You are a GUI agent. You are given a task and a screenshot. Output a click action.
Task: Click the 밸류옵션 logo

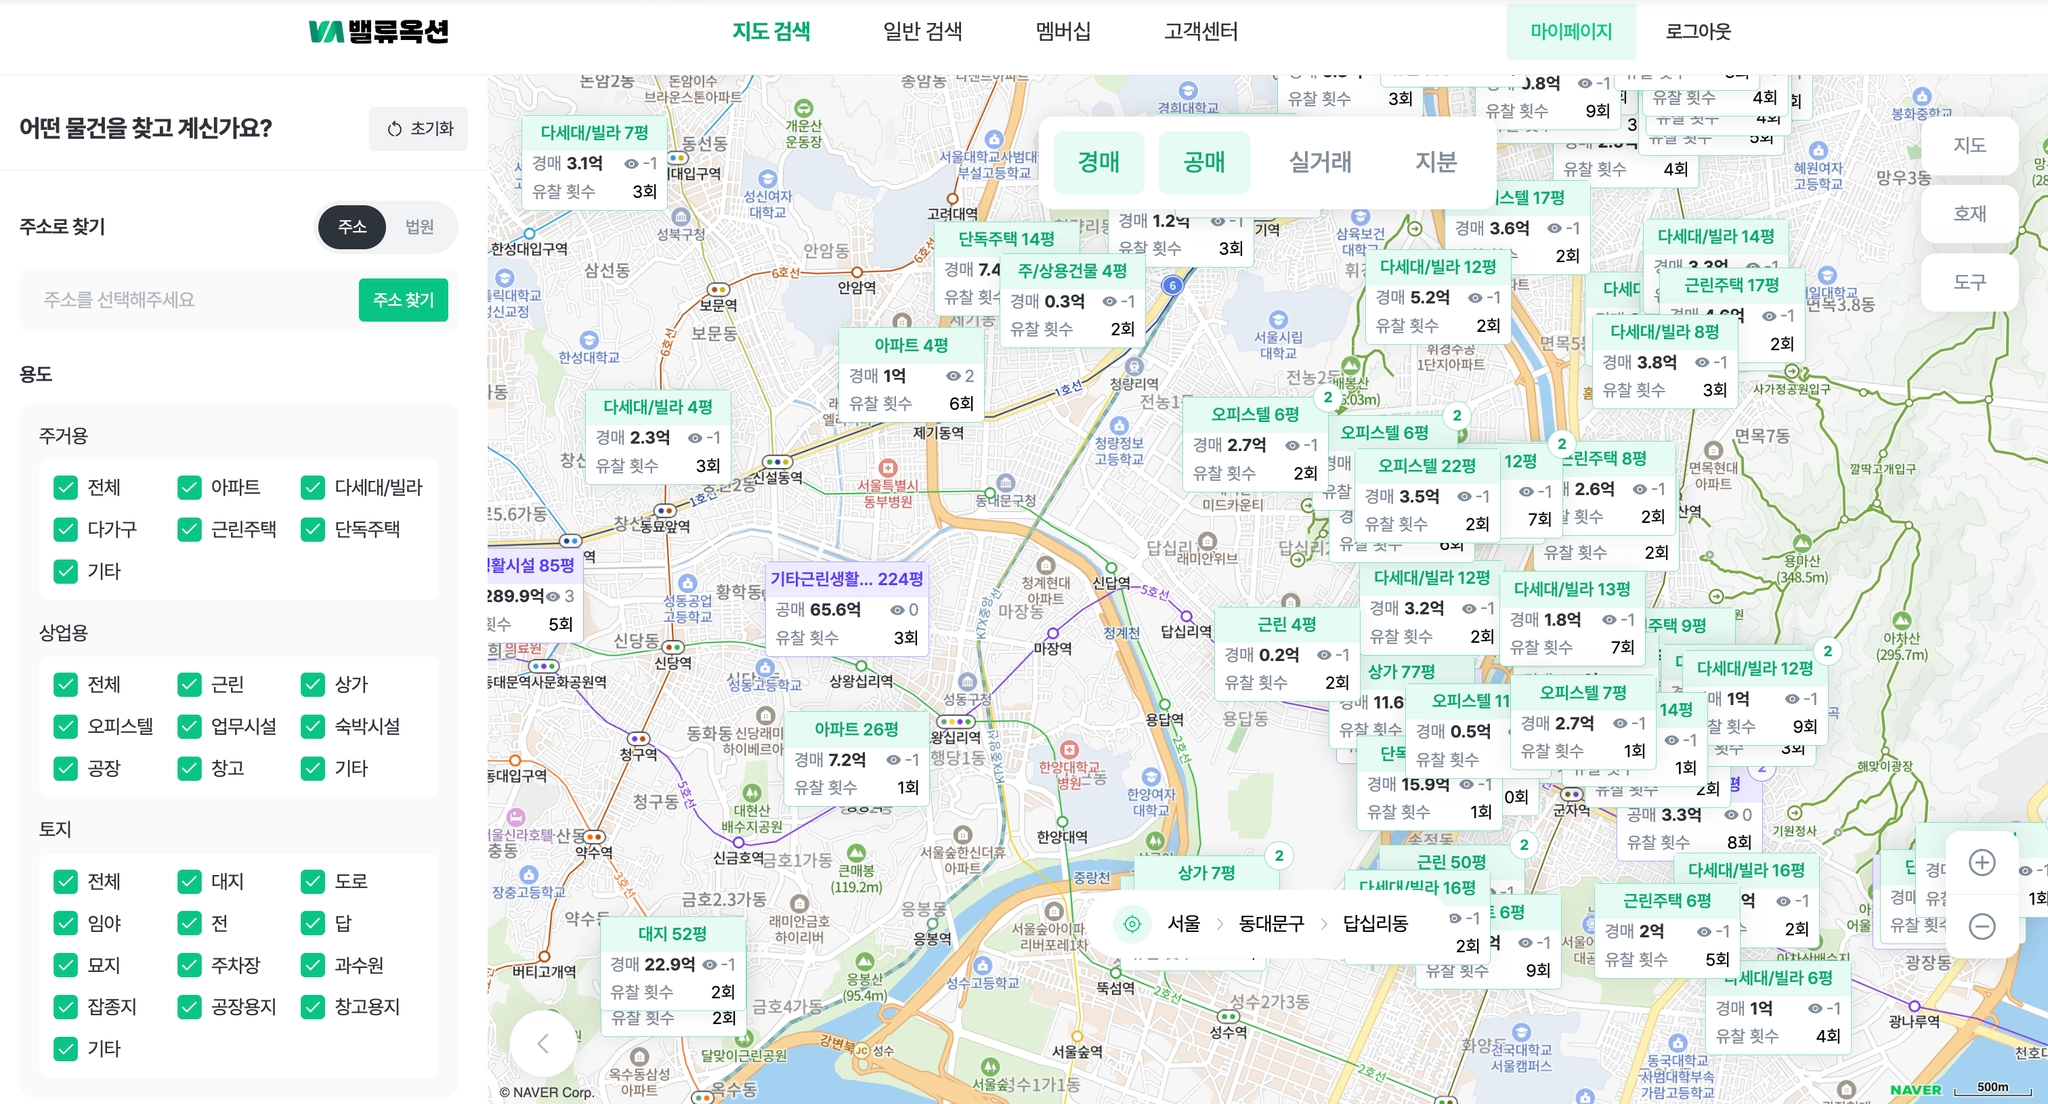pyautogui.click(x=378, y=32)
